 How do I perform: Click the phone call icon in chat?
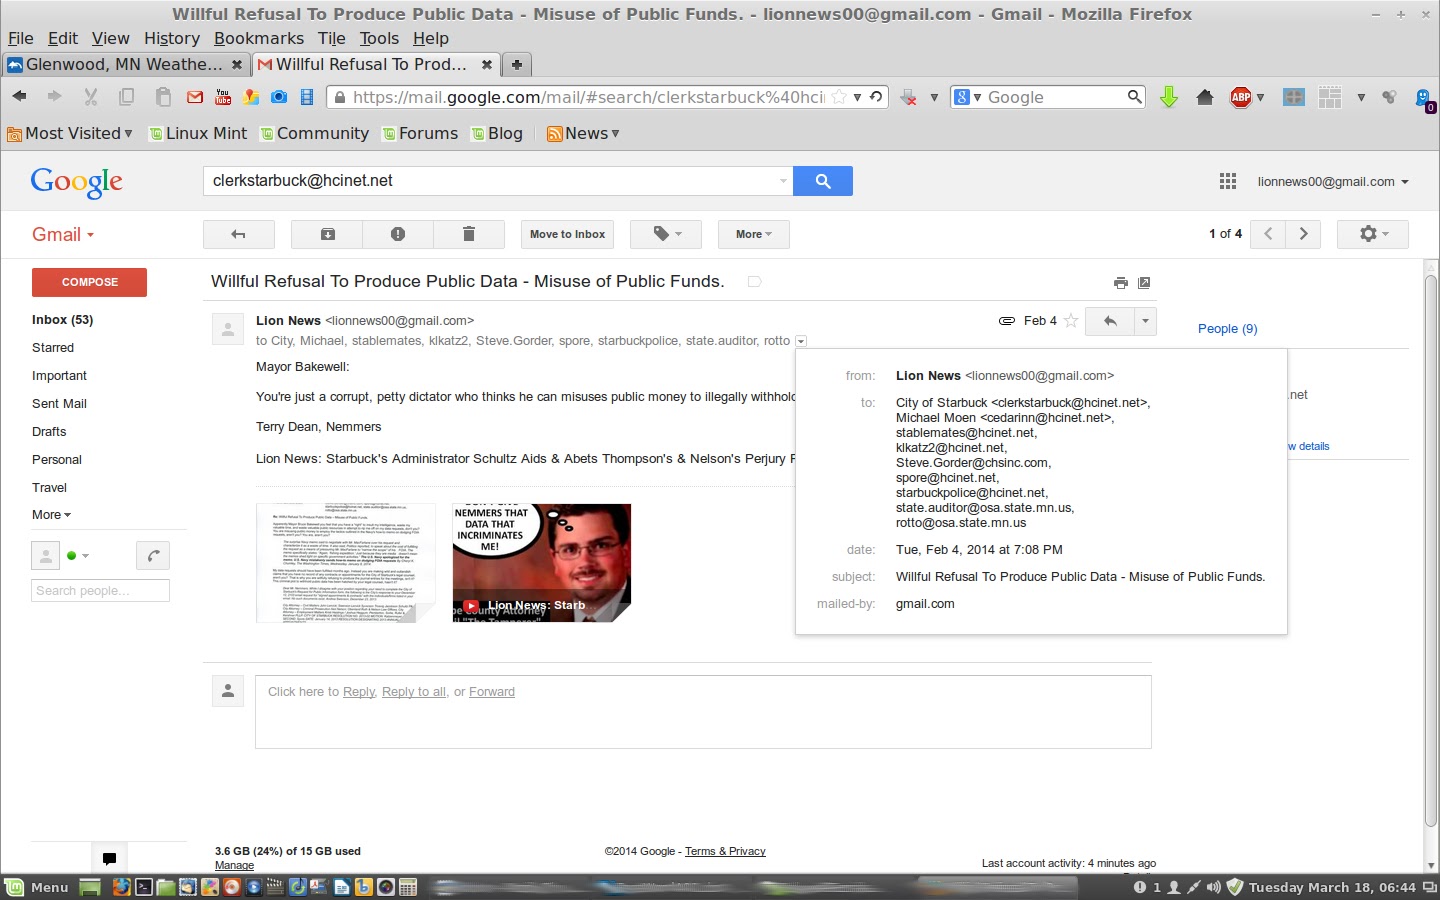click(152, 556)
